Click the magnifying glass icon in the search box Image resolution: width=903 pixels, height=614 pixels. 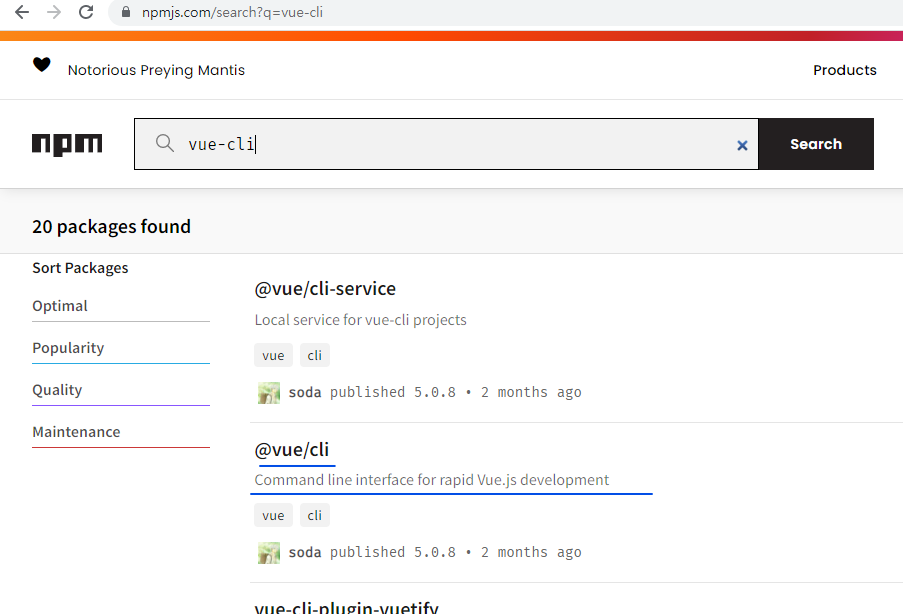165,143
